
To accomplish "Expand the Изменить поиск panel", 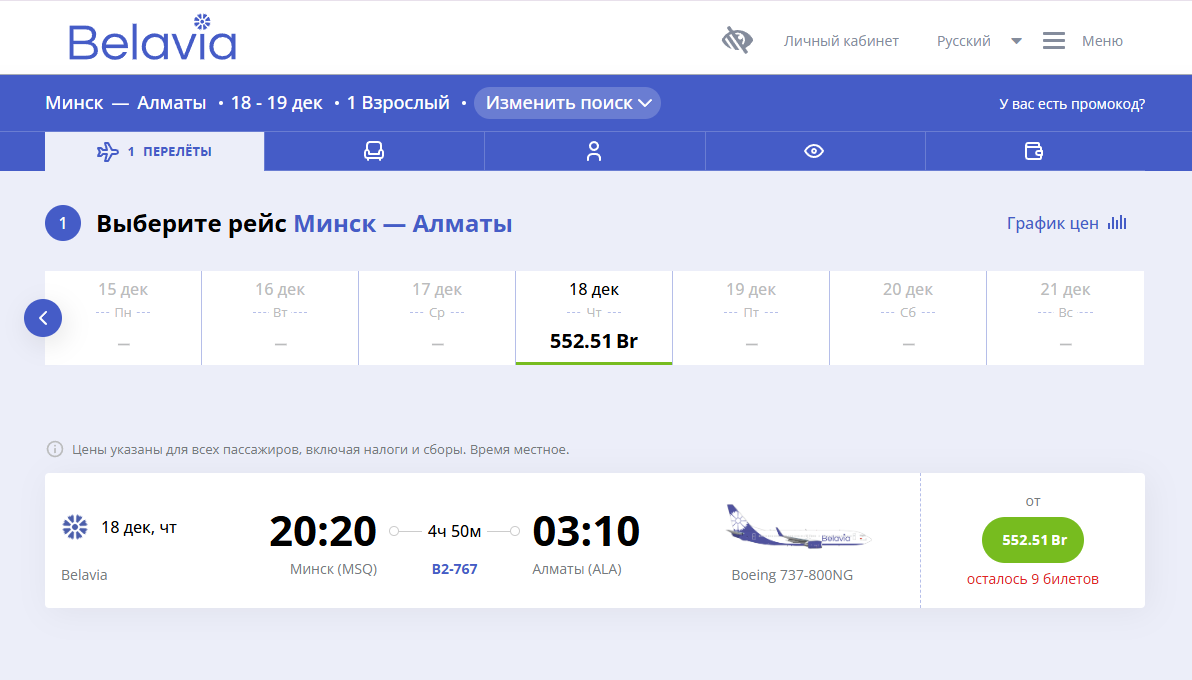I will coord(567,102).
